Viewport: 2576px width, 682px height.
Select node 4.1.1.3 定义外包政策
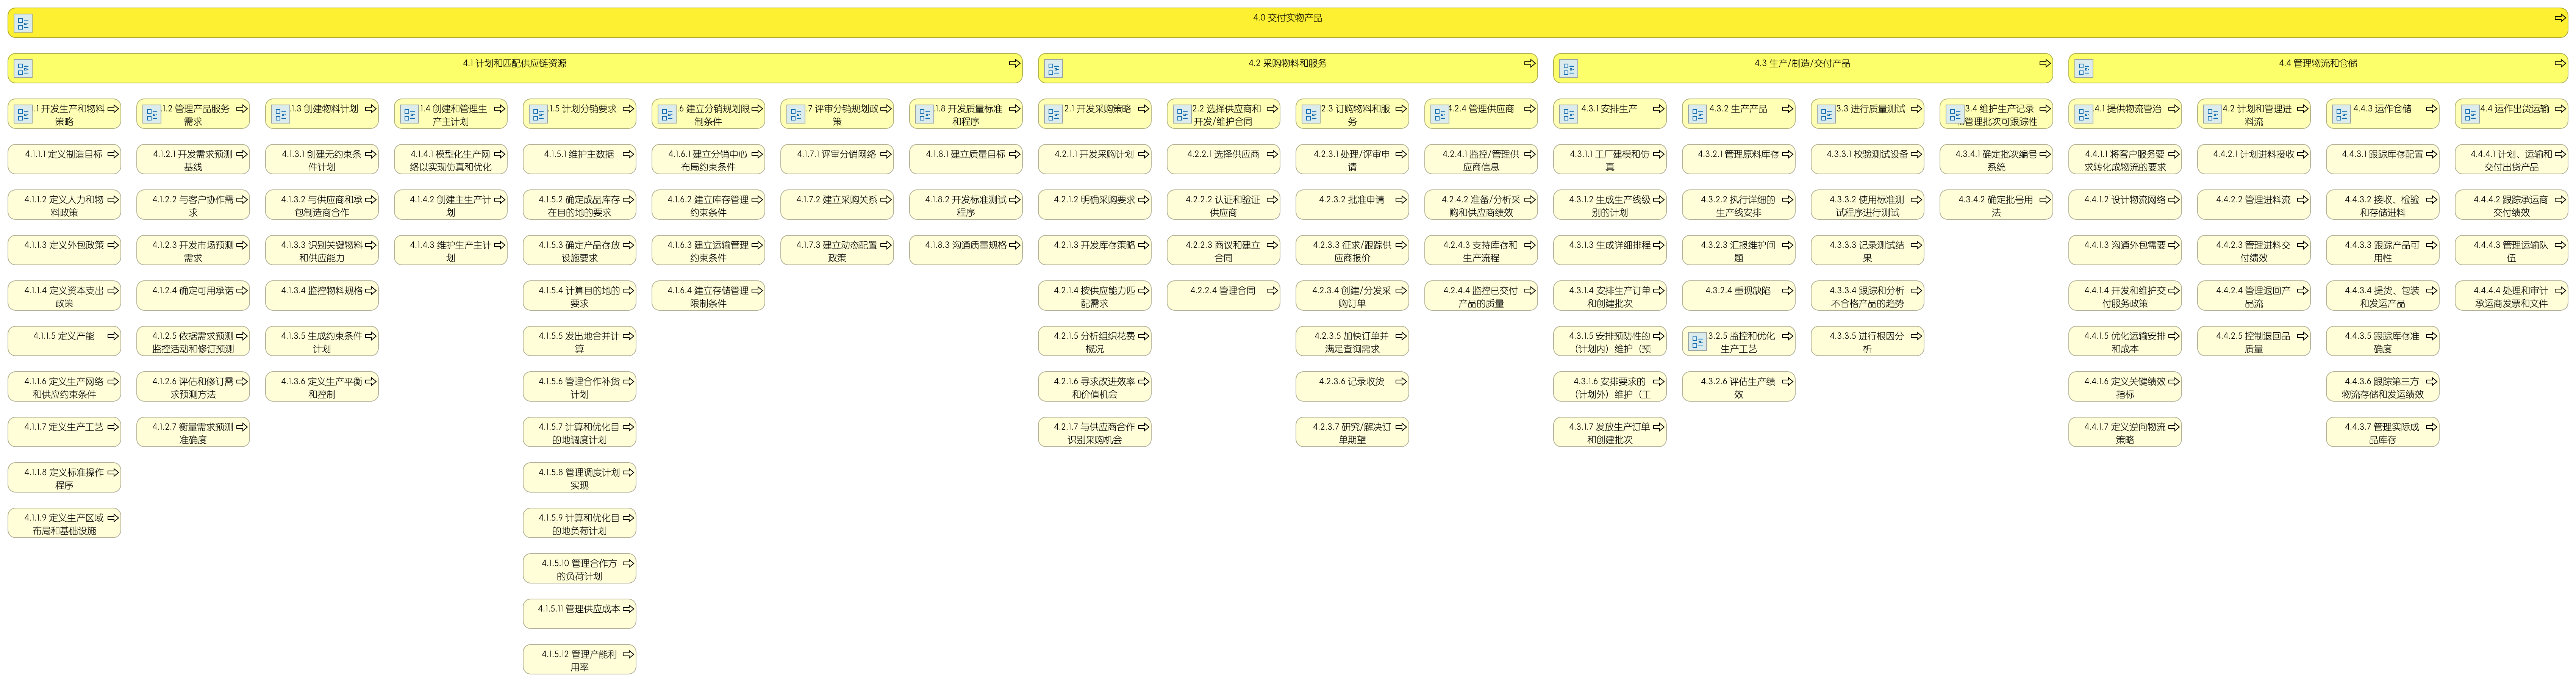coord(64,250)
